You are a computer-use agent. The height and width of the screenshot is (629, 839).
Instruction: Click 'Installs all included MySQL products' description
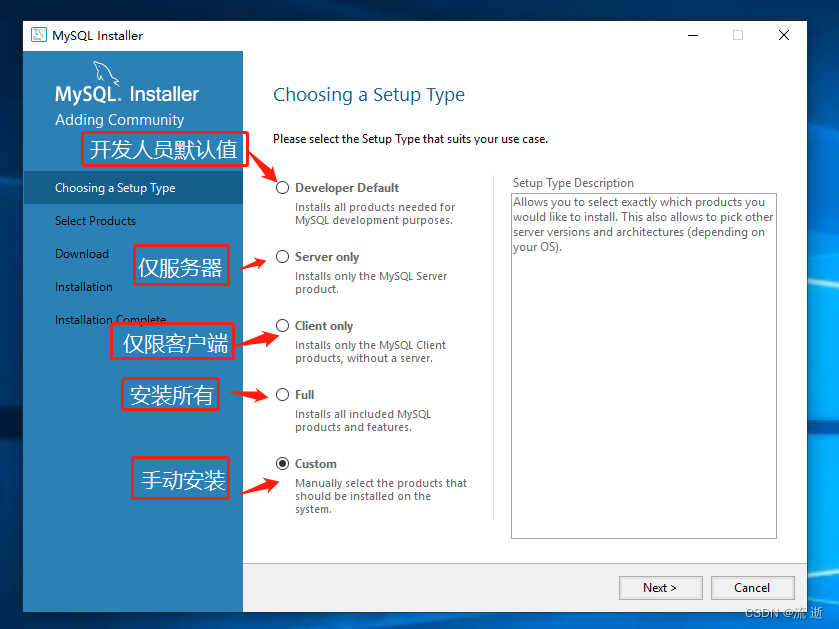pos(363,420)
